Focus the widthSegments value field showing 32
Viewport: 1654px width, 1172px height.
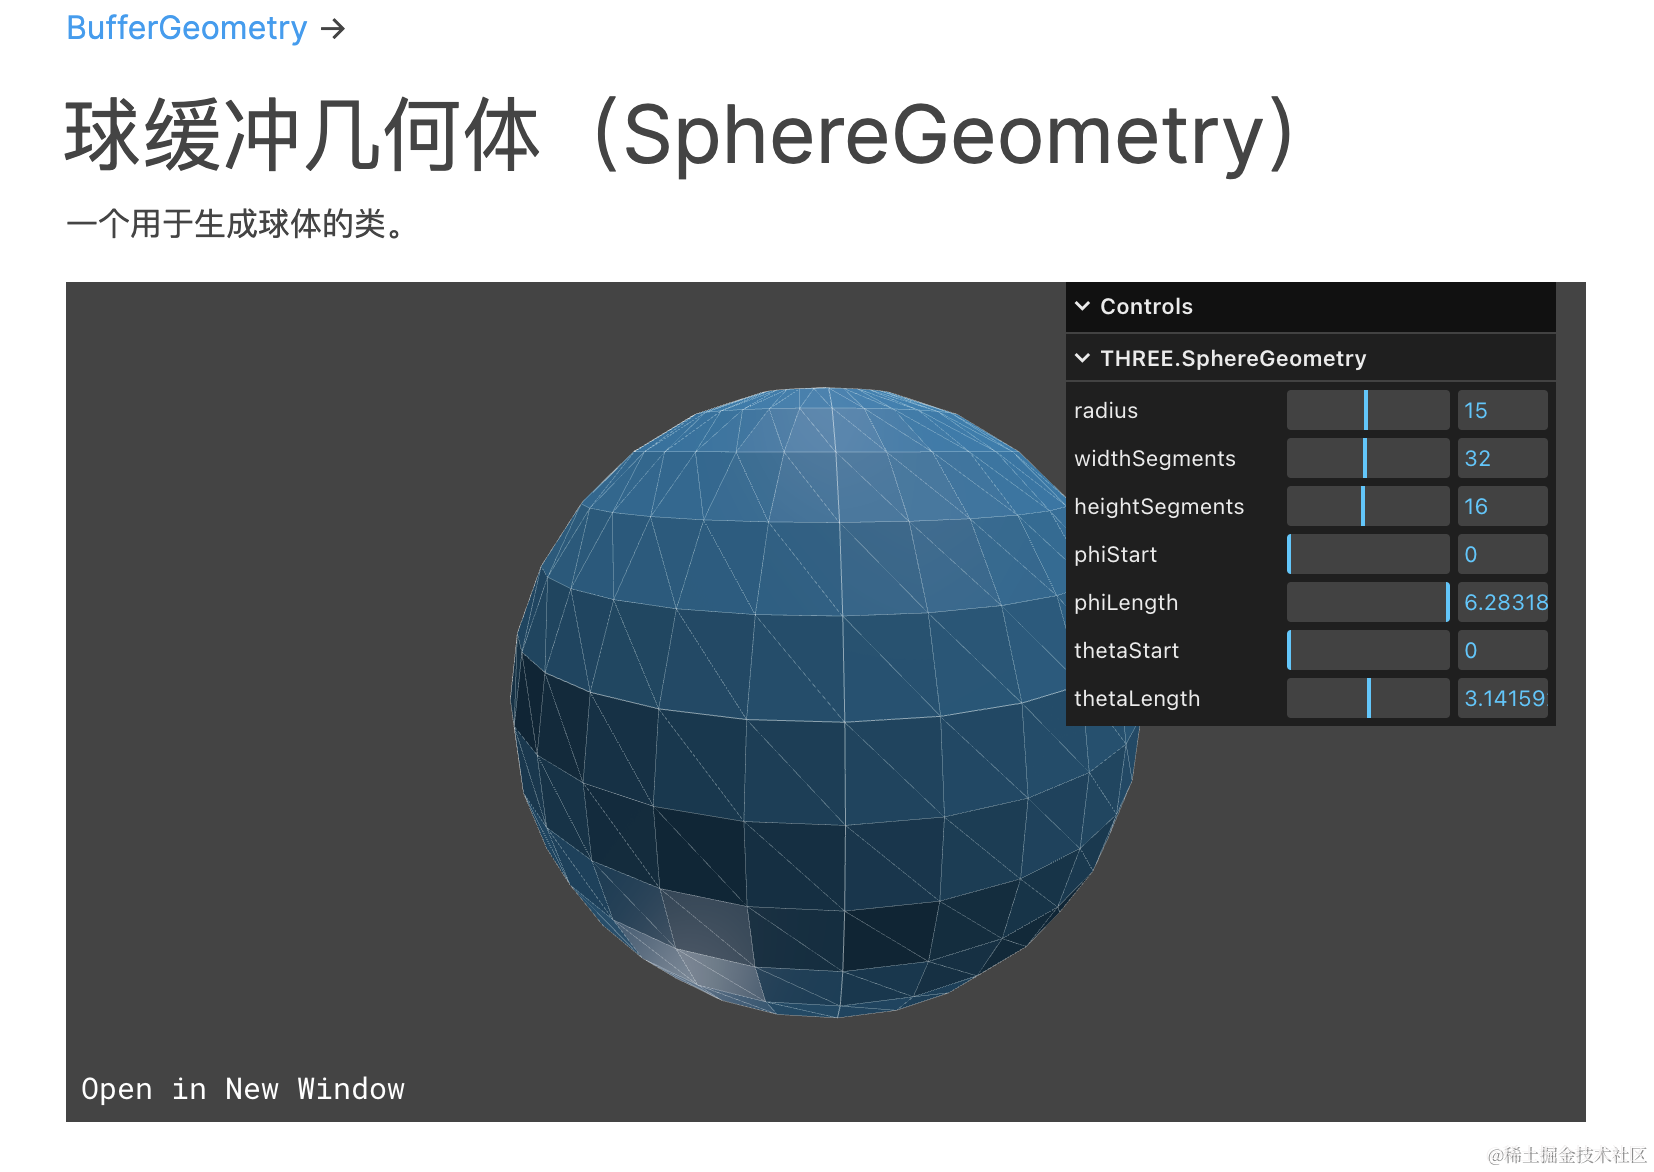coord(1502,458)
